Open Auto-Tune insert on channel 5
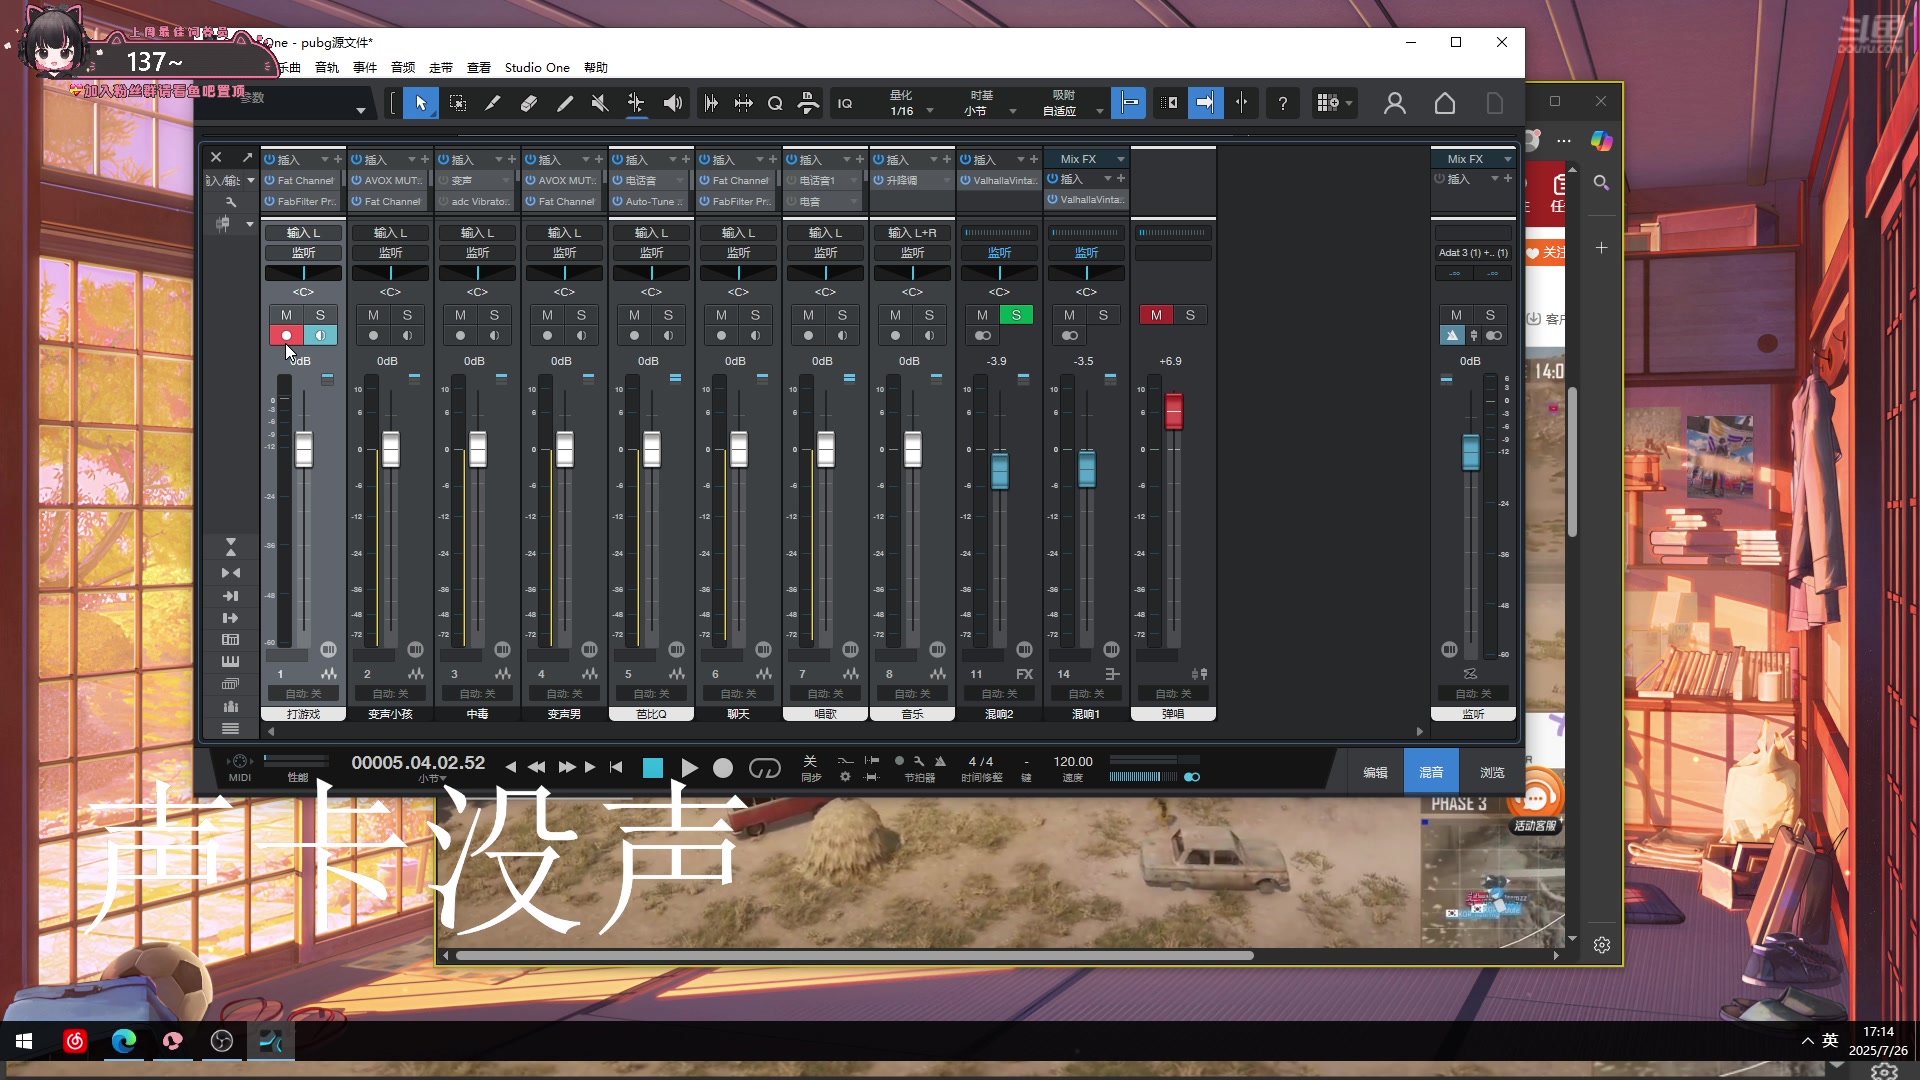Viewport: 1920px width, 1080px height. click(x=651, y=202)
